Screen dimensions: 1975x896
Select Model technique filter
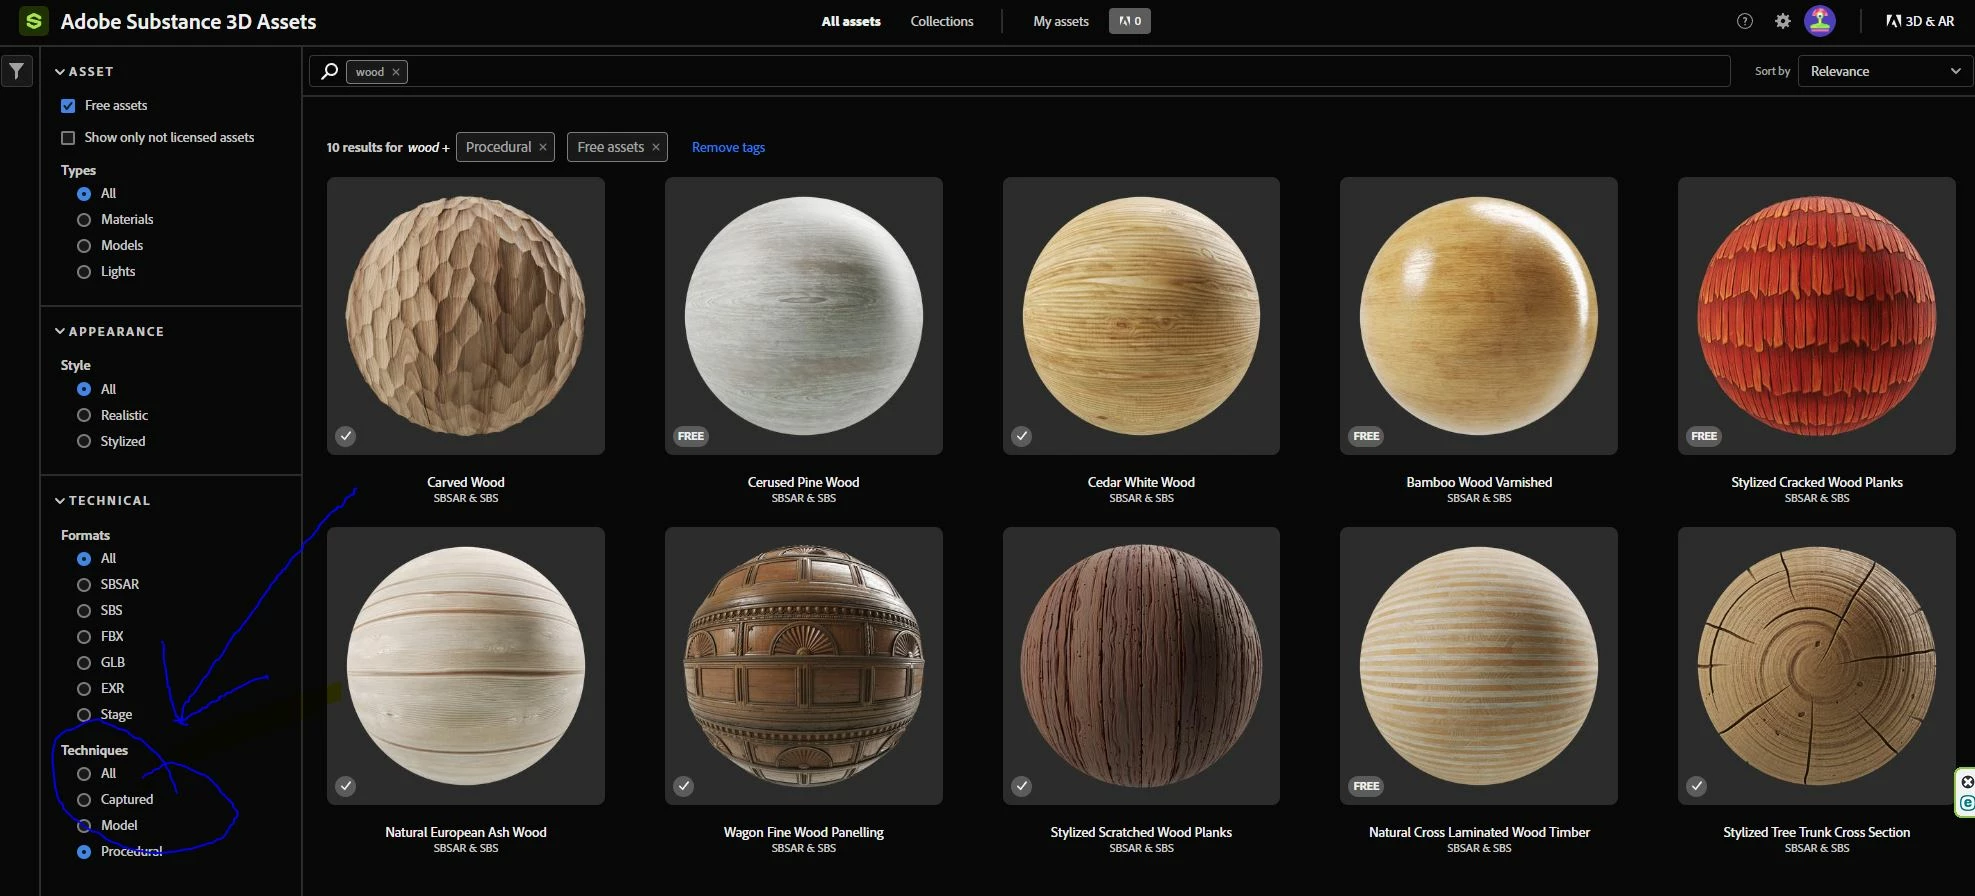click(x=84, y=825)
